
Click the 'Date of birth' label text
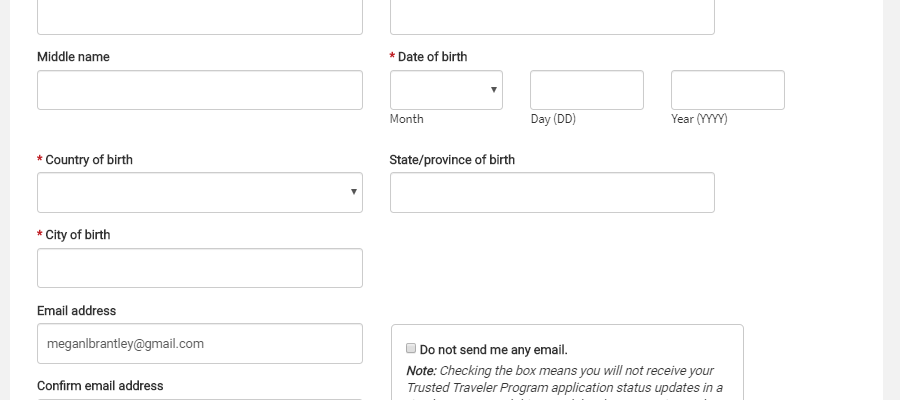coord(432,57)
